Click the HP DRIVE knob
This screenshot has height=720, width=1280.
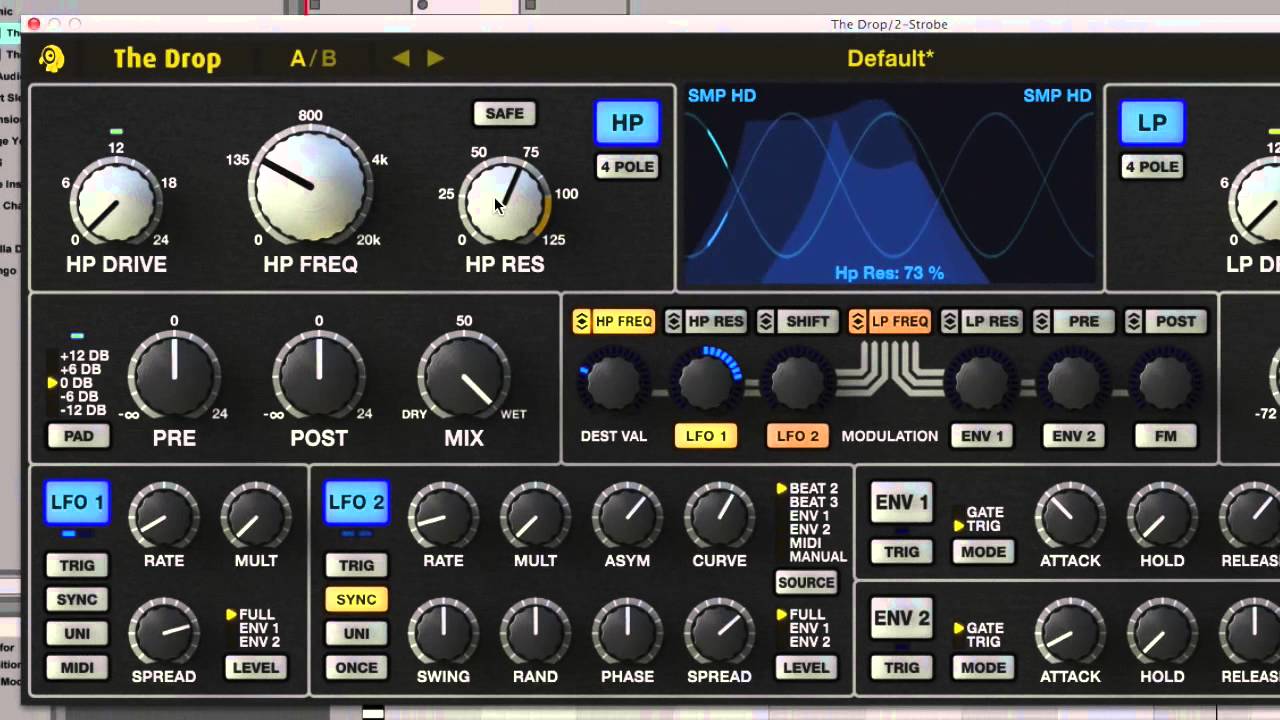[x=116, y=202]
